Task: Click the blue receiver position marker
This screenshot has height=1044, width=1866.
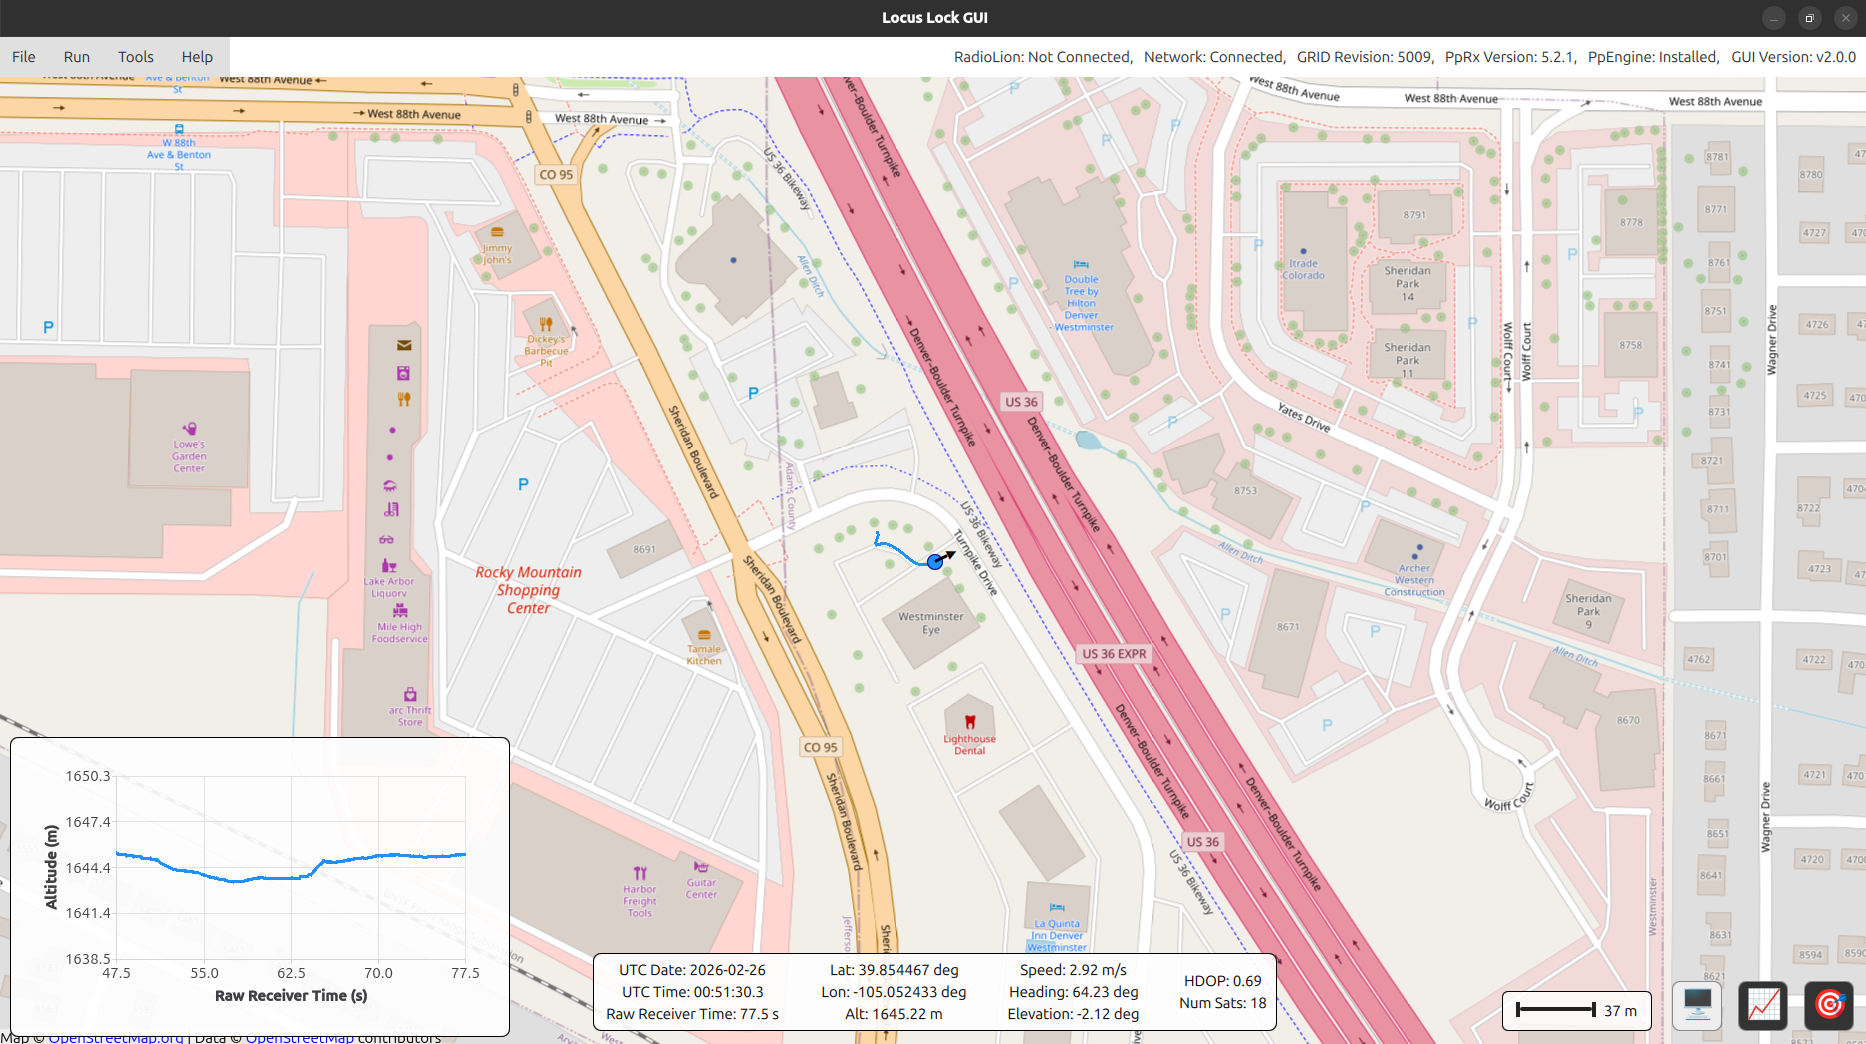Action: click(935, 562)
